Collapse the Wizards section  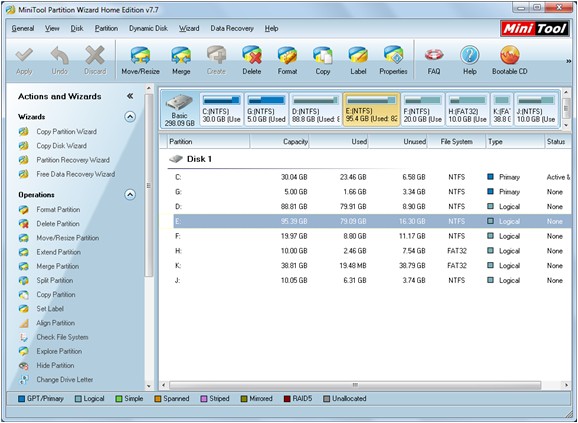(x=130, y=117)
